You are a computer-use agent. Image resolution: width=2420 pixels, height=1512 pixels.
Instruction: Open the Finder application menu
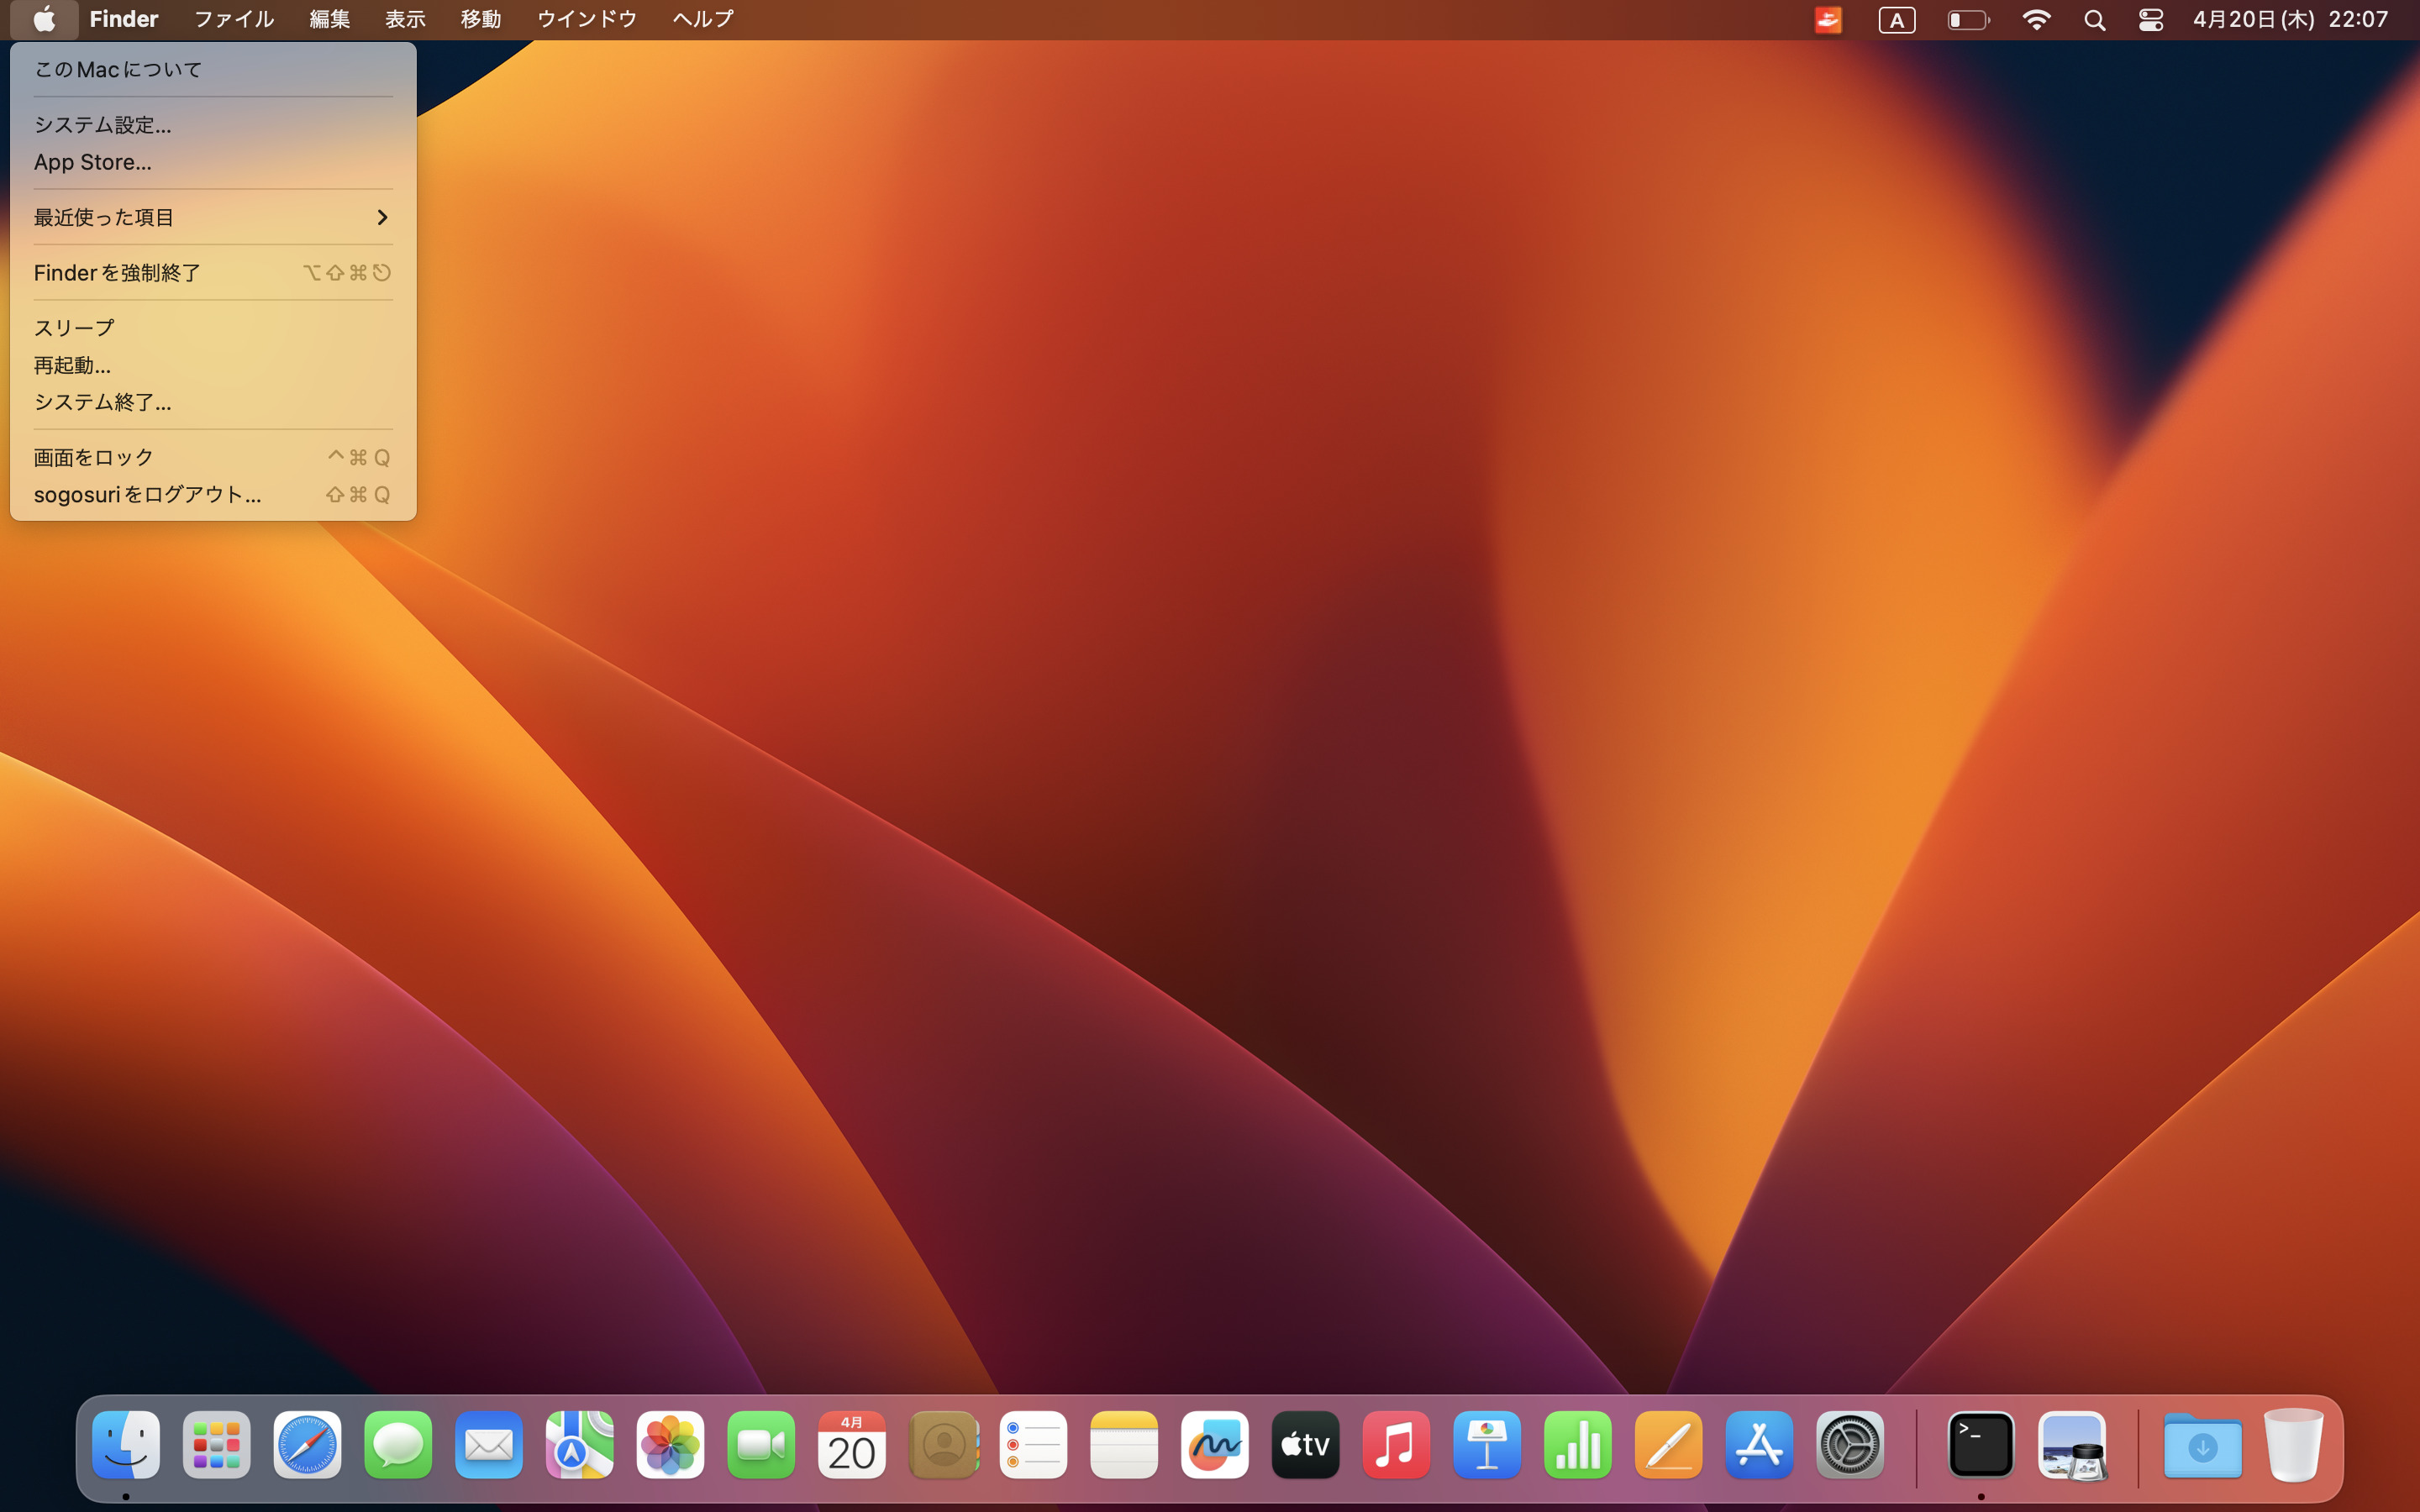coord(124,19)
